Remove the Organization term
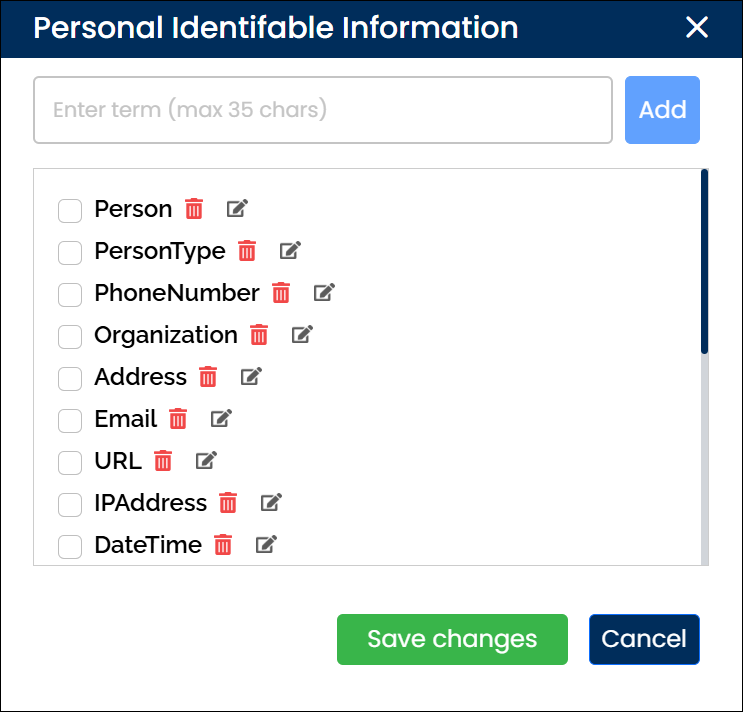This screenshot has height=712, width=743. click(259, 335)
